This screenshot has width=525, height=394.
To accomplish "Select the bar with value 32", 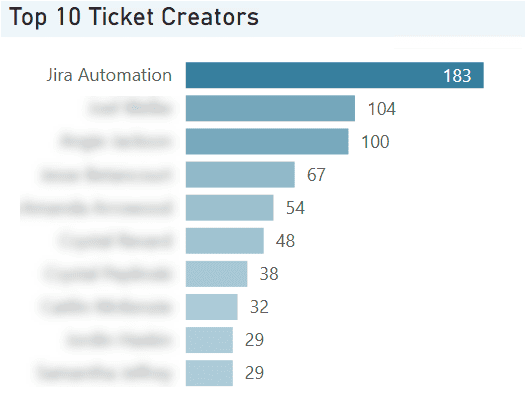I will click(x=212, y=307).
